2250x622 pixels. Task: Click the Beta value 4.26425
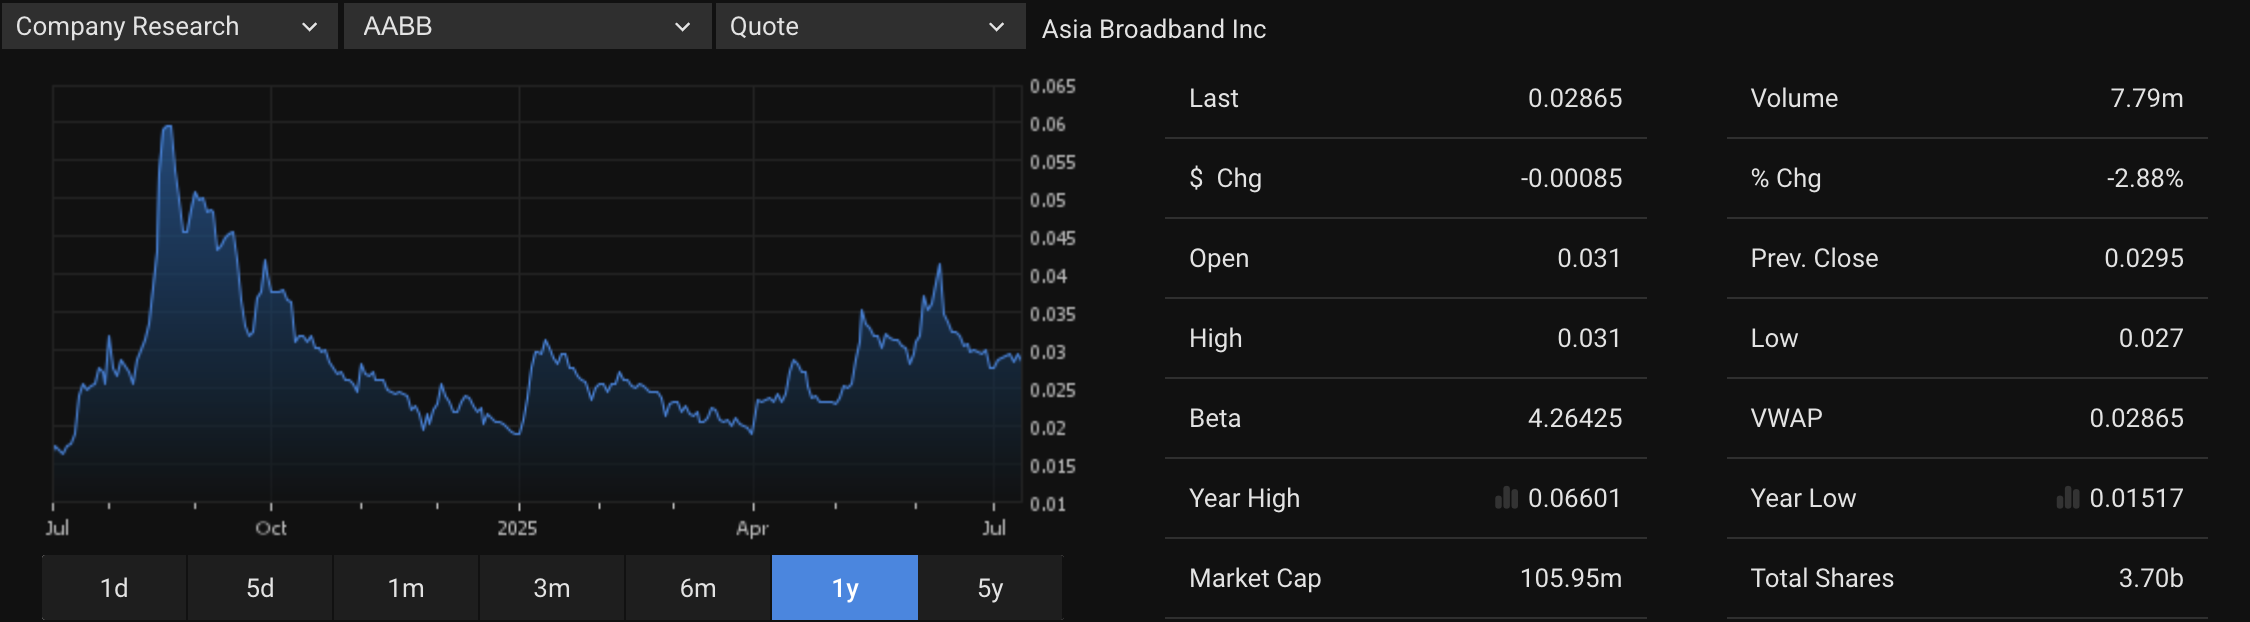point(1574,418)
